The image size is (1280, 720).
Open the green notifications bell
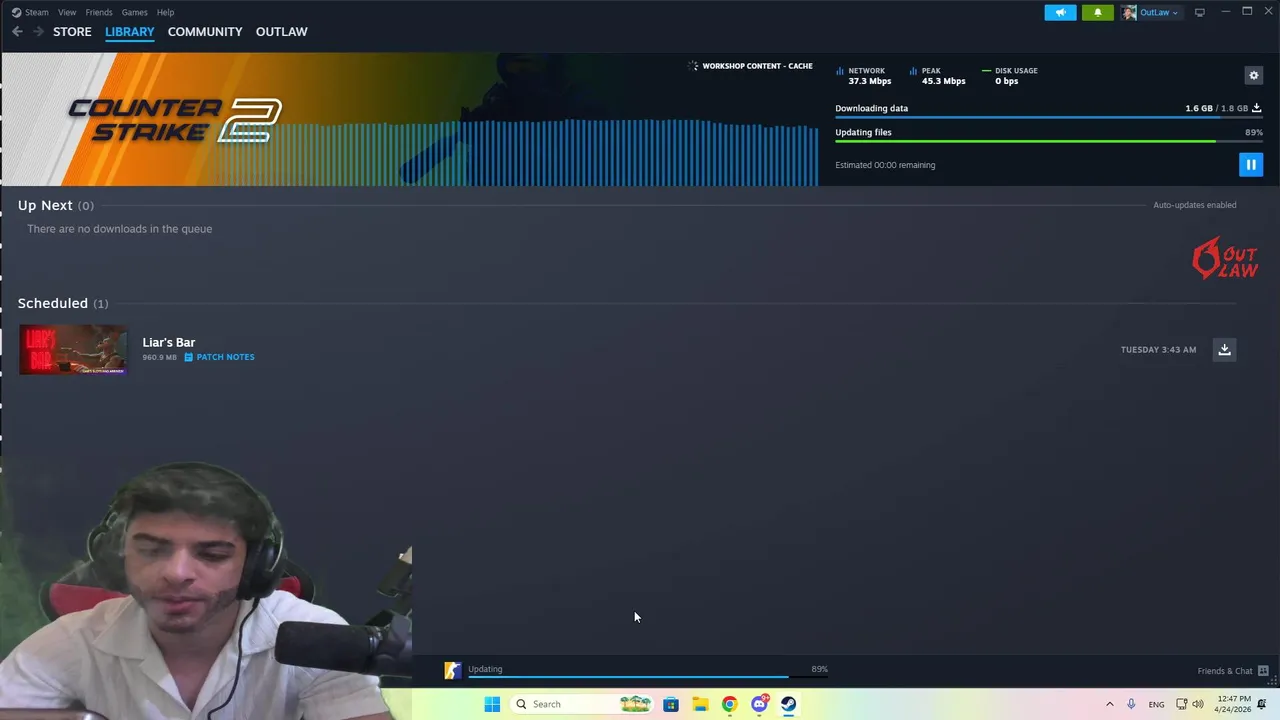[x=1097, y=12]
